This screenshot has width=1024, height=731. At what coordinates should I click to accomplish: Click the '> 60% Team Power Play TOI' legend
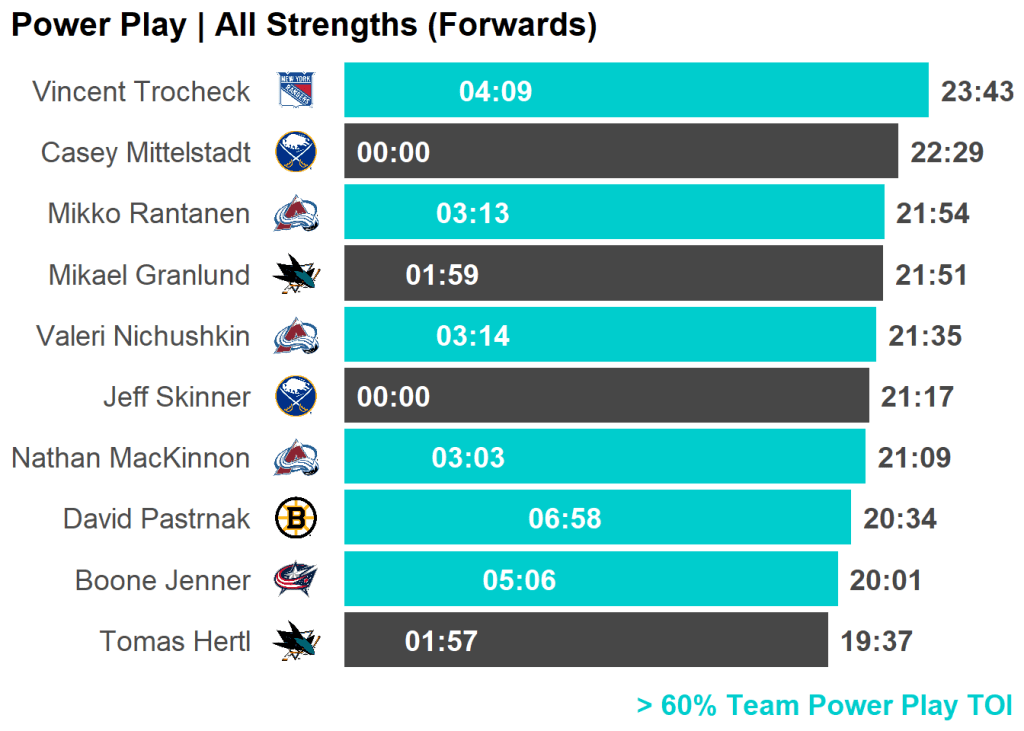pos(824,706)
